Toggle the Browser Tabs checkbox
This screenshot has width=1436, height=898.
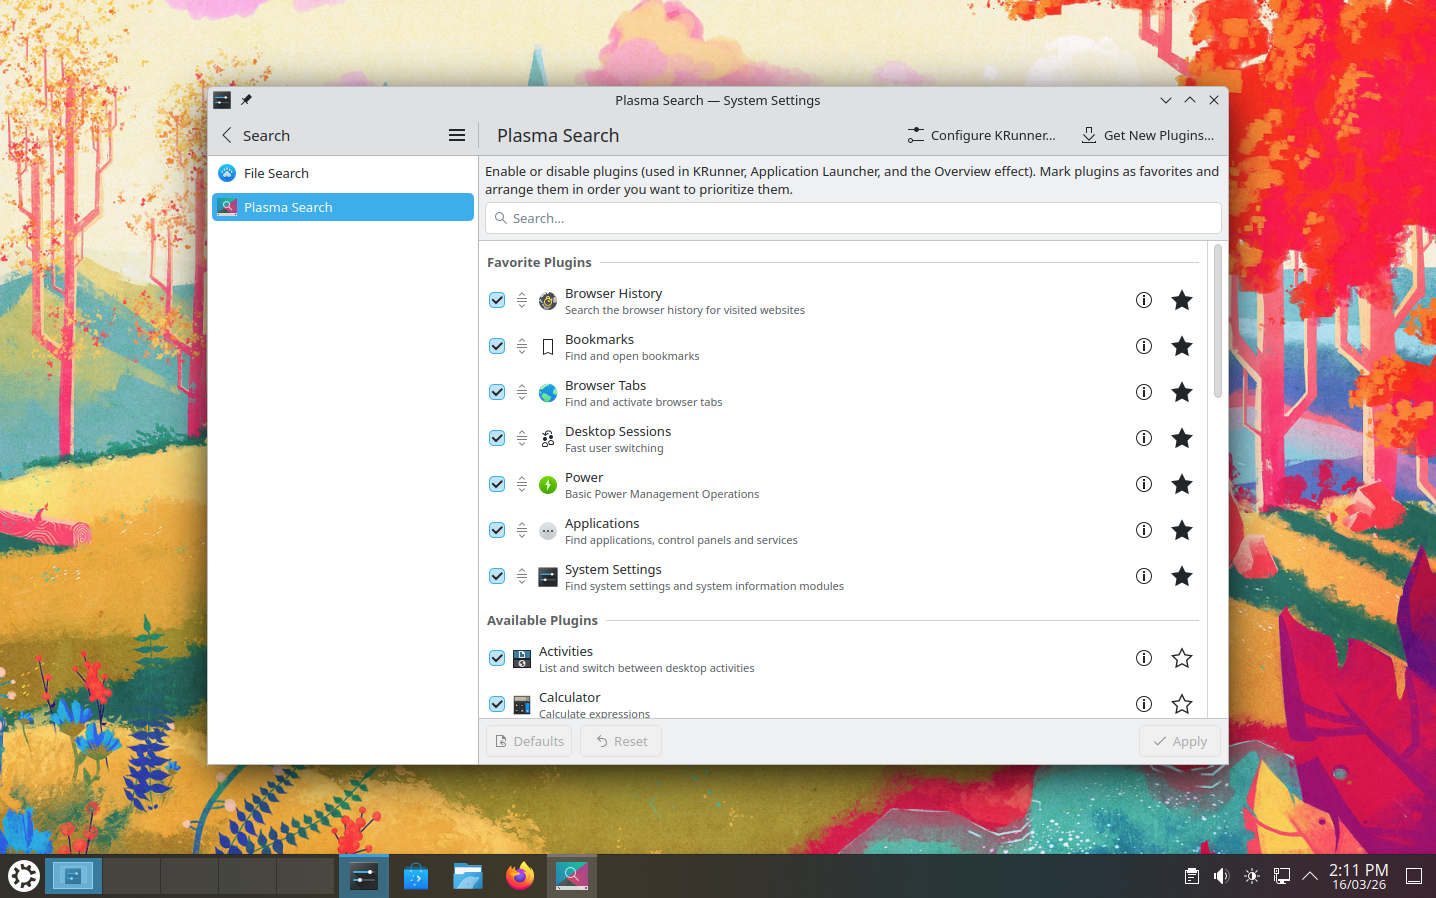pyautogui.click(x=497, y=392)
